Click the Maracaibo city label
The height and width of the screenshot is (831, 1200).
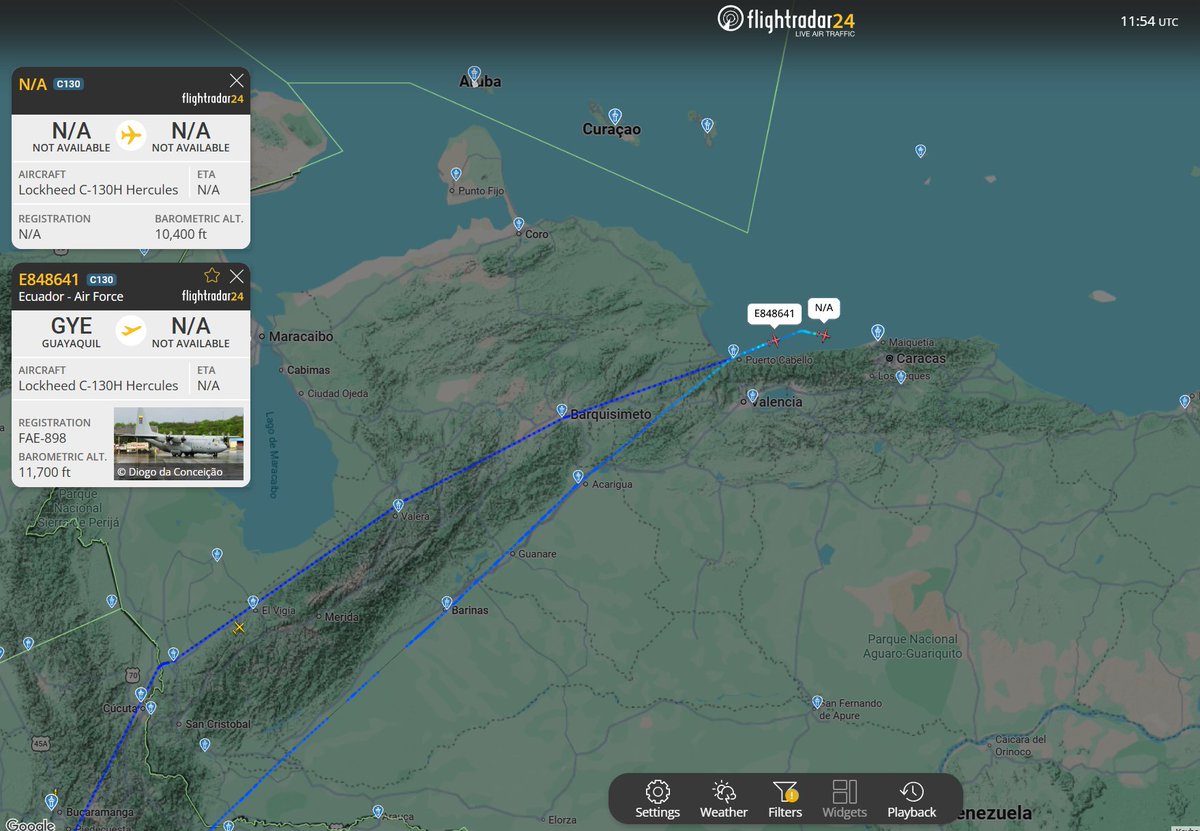click(300, 337)
